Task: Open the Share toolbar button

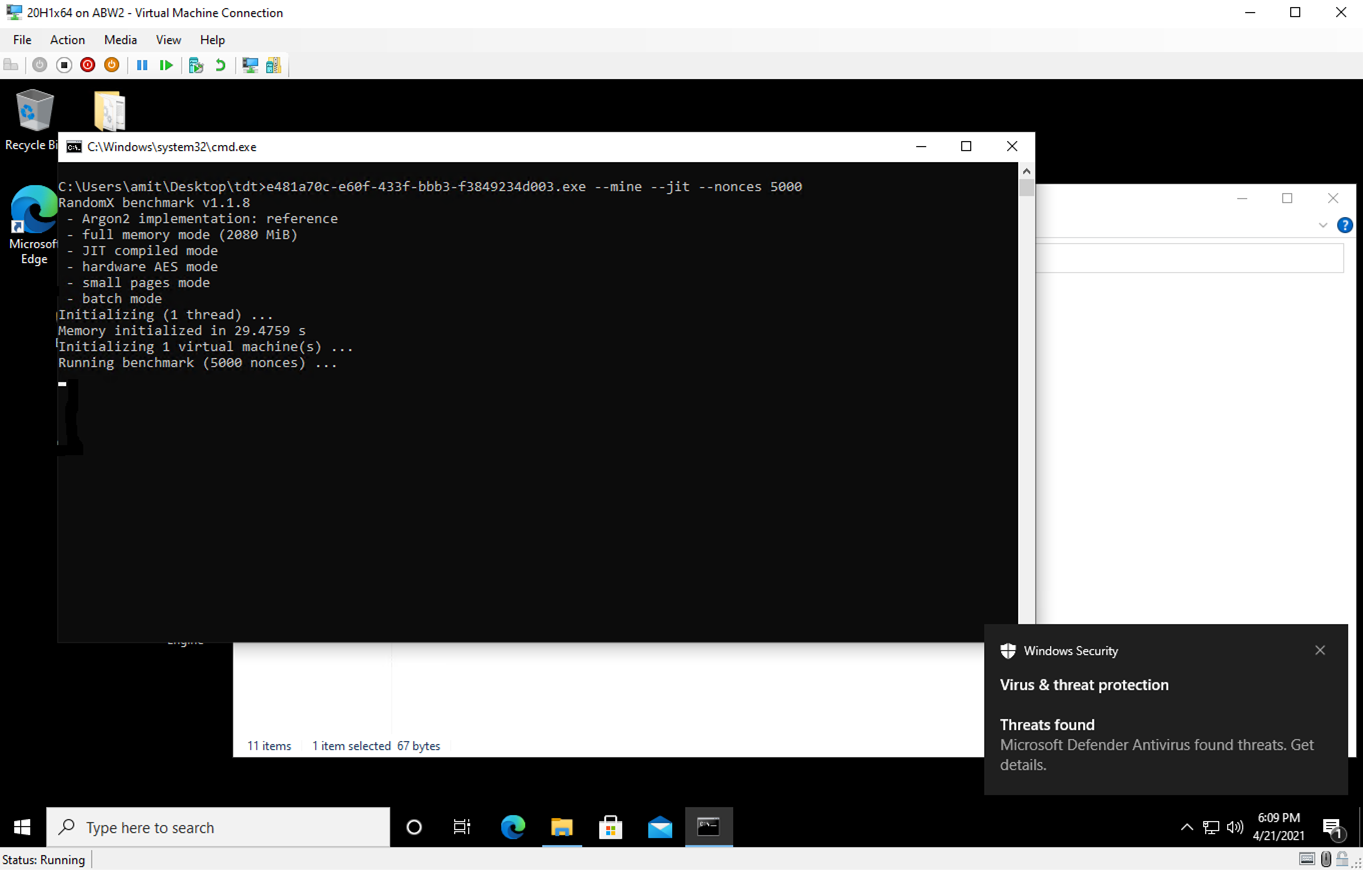Action: 274,65
